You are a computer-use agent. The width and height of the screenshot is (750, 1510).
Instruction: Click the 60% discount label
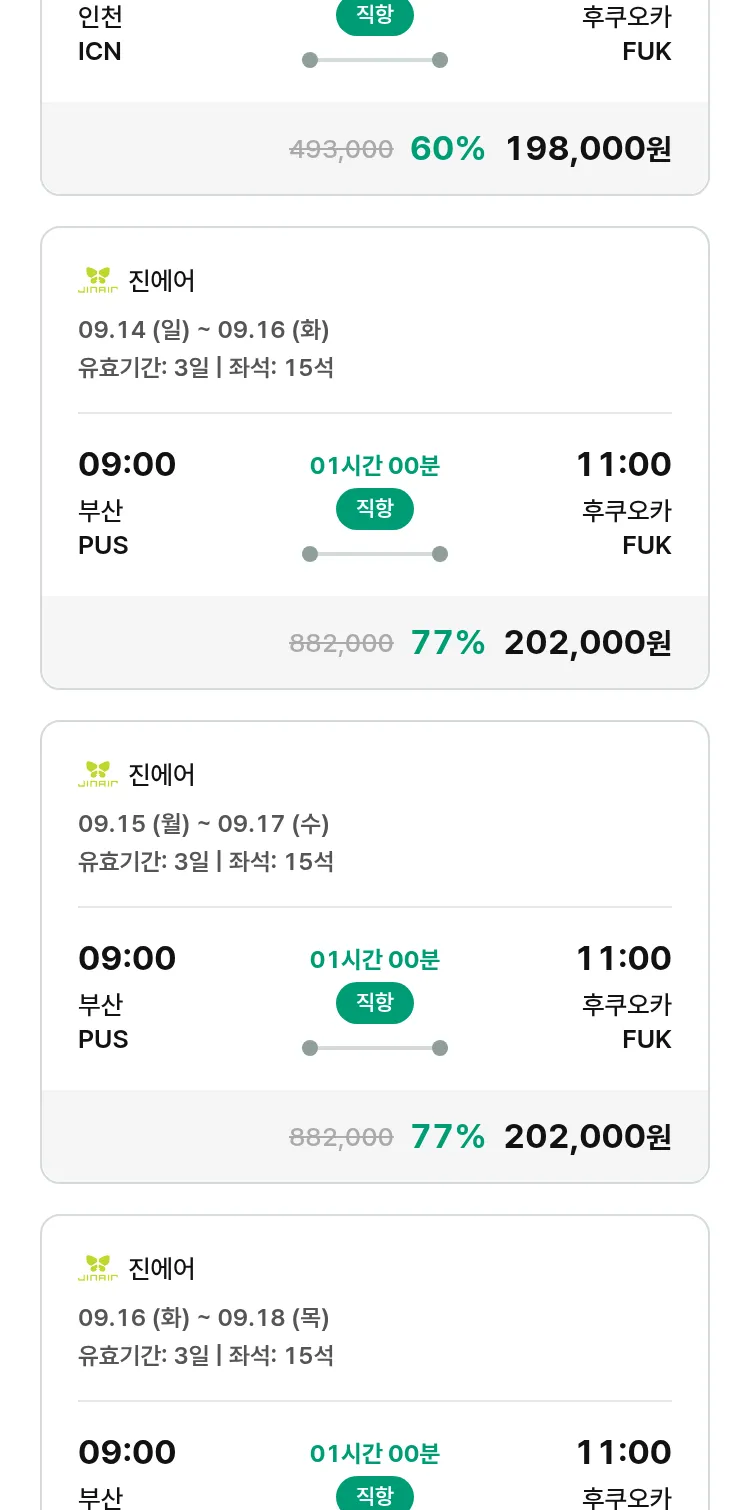point(447,149)
